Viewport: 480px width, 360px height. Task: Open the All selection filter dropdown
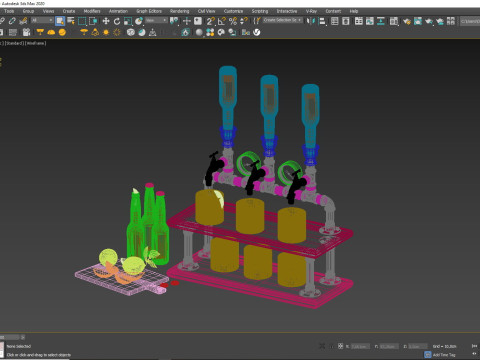[42, 21]
